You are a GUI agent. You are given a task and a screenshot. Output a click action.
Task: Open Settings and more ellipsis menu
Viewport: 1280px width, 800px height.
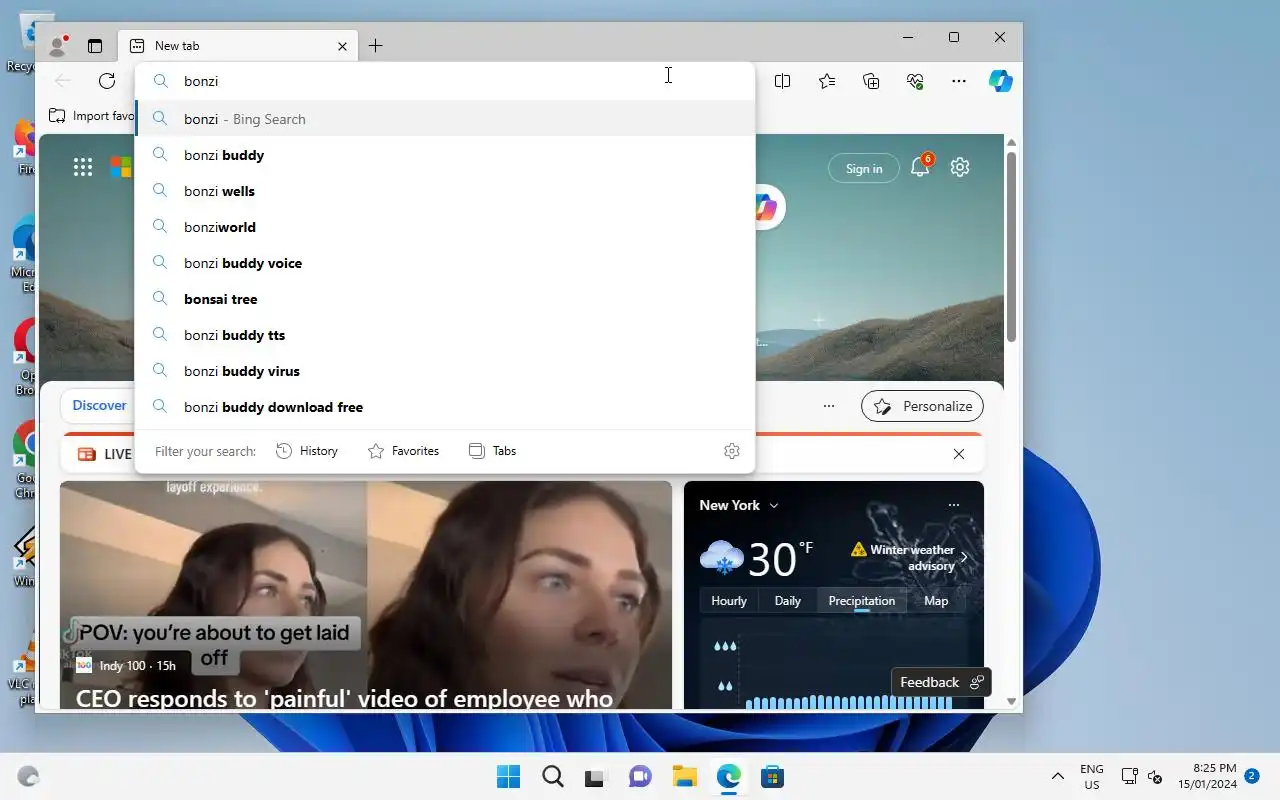tap(959, 81)
